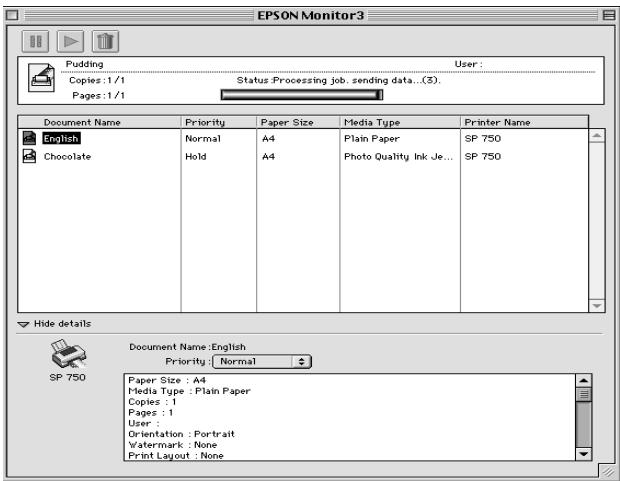Viewport: 620px width, 481px height.
Task: Click the job list scroll up arrow
Action: (597, 136)
